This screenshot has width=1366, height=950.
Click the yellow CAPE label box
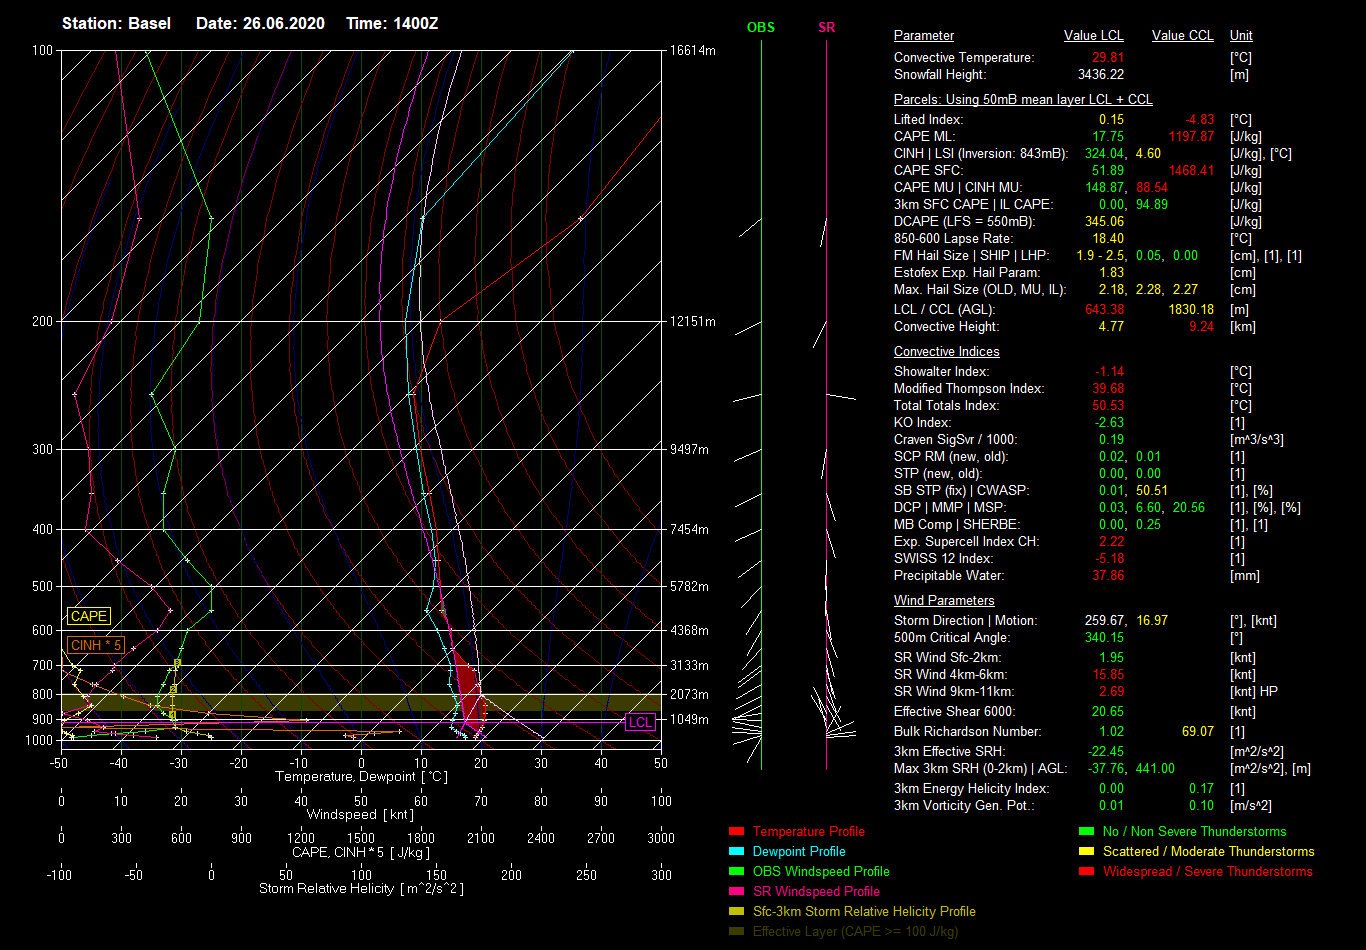pos(89,617)
